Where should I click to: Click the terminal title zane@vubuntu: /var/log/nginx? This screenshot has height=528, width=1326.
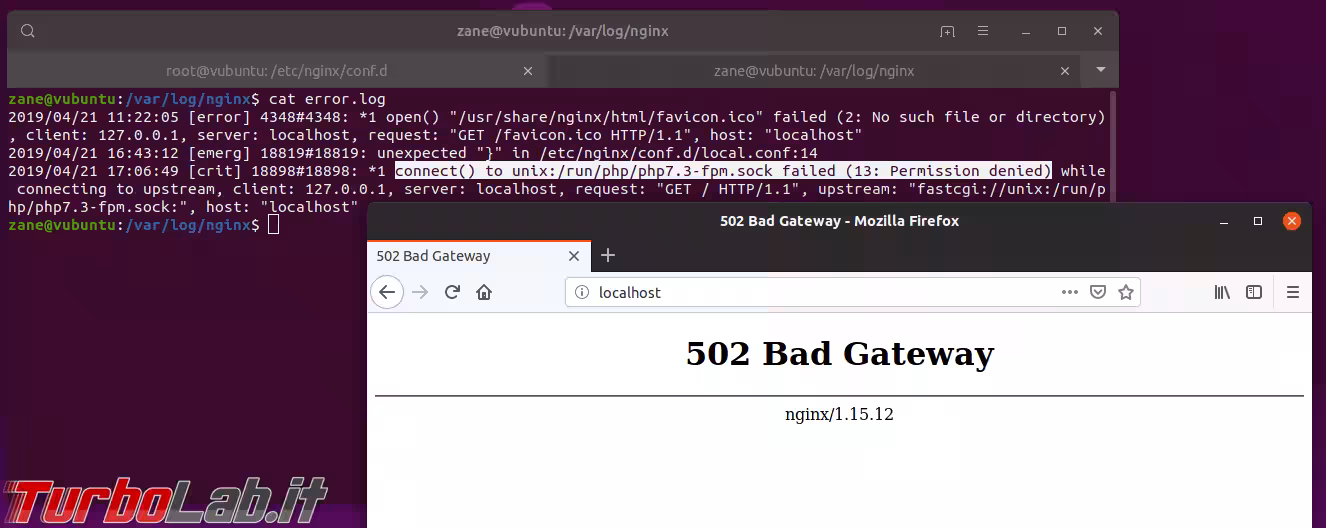[x=562, y=31]
